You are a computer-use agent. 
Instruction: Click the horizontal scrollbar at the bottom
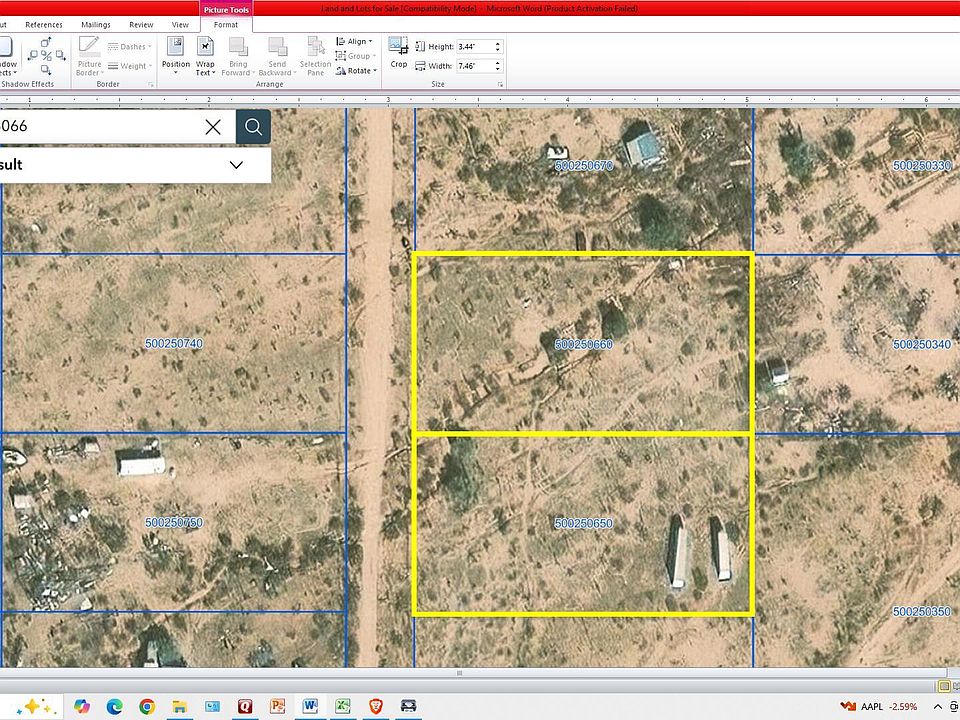460,673
